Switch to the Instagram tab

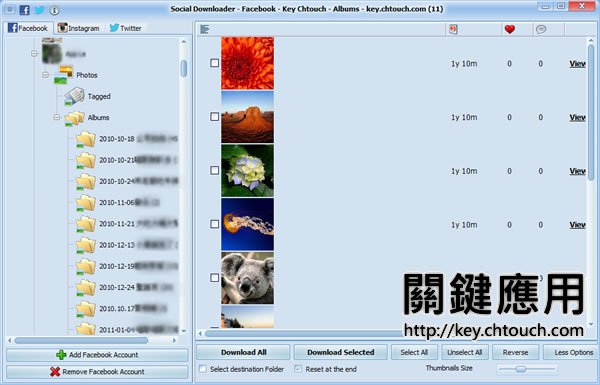point(78,28)
